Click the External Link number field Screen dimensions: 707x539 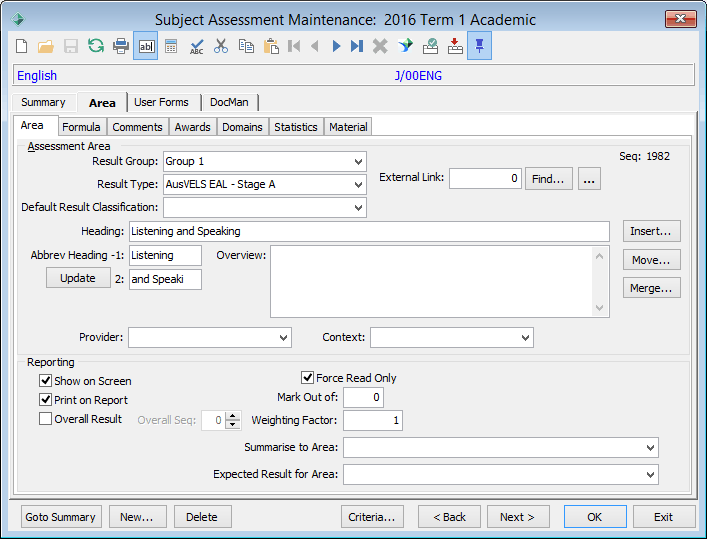tap(485, 179)
